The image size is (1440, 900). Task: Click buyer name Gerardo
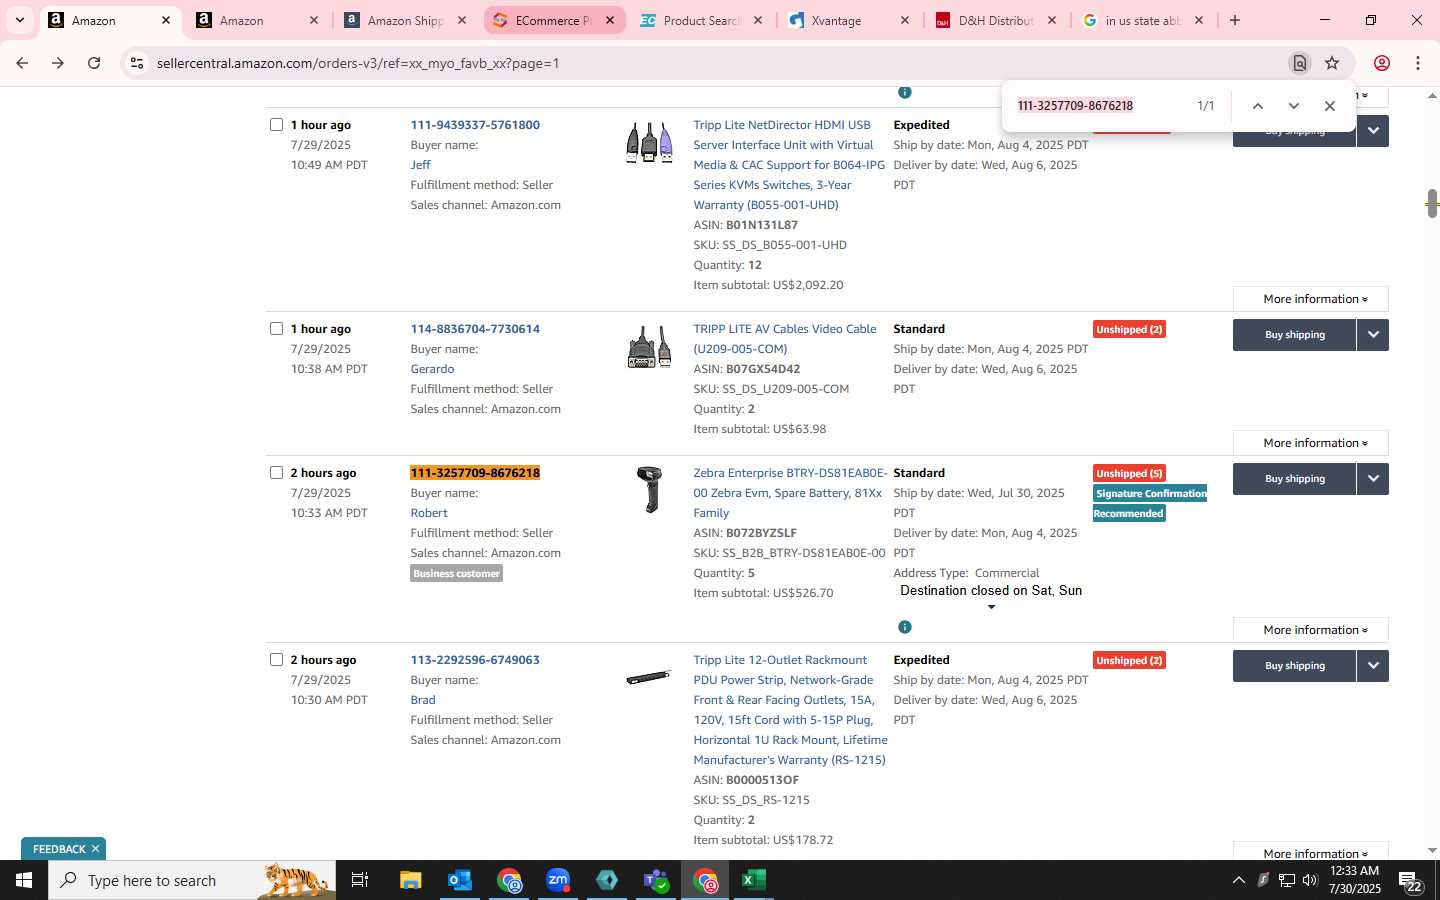click(x=432, y=369)
